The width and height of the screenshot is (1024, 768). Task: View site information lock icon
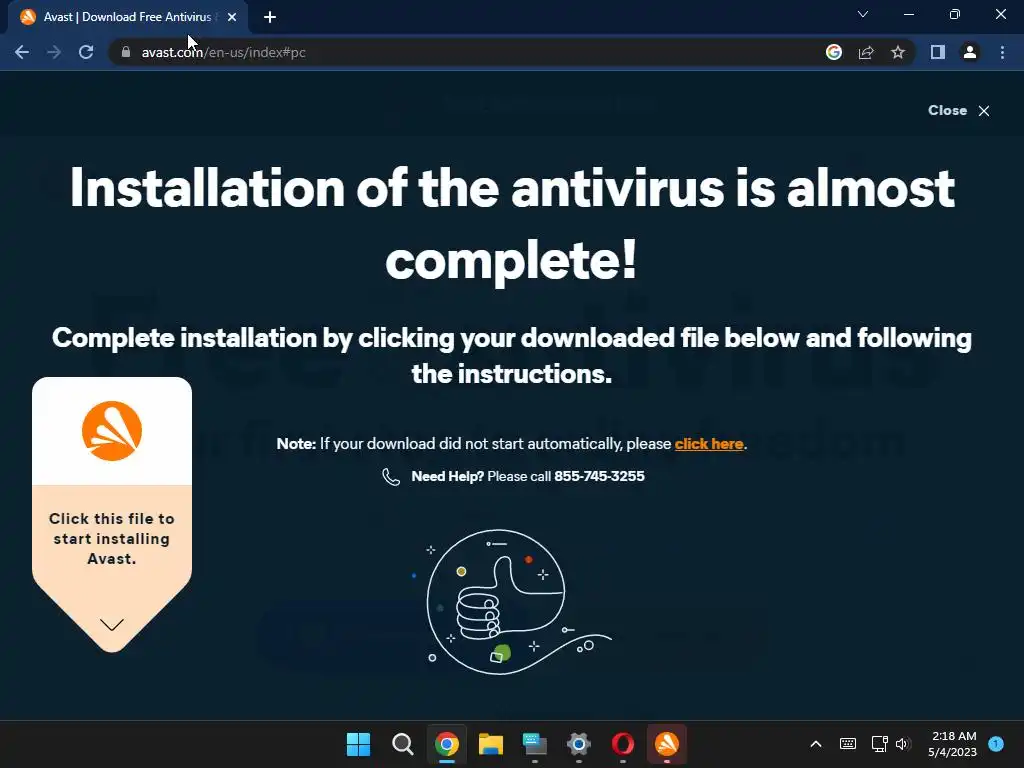click(x=126, y=52)
